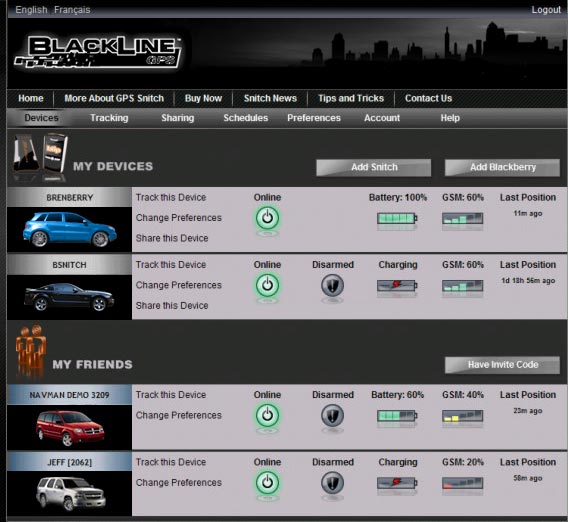Click the BSNITCH device name header

pos(69,265)
